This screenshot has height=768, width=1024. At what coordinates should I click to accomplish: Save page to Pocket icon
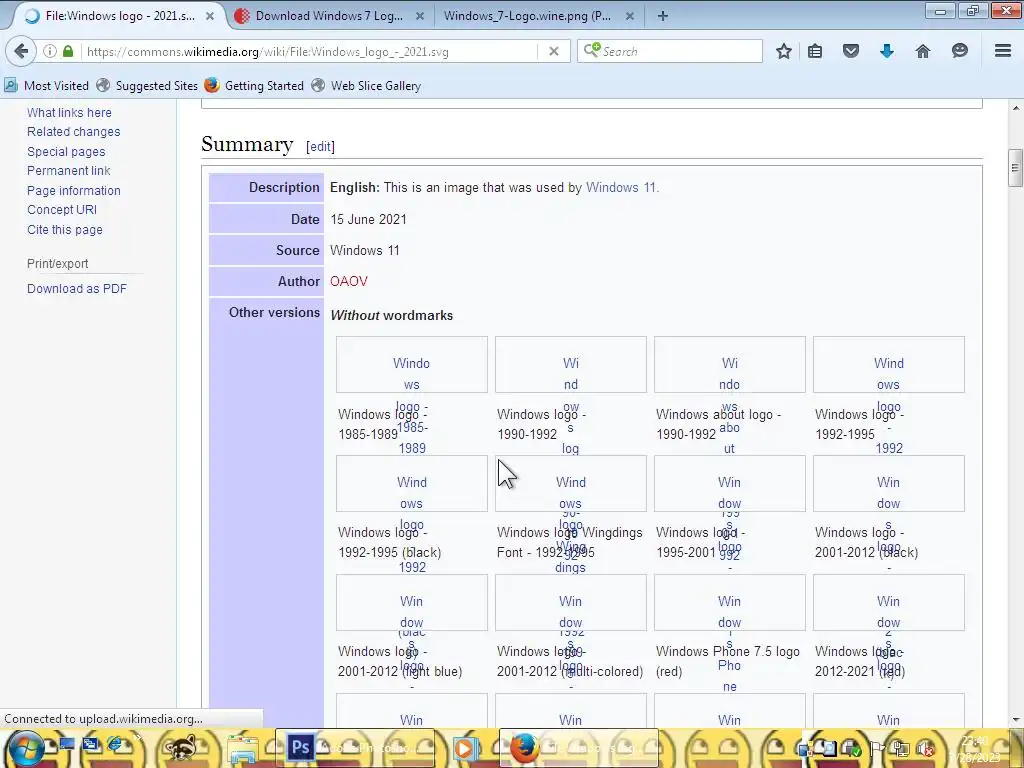(850, 51)
